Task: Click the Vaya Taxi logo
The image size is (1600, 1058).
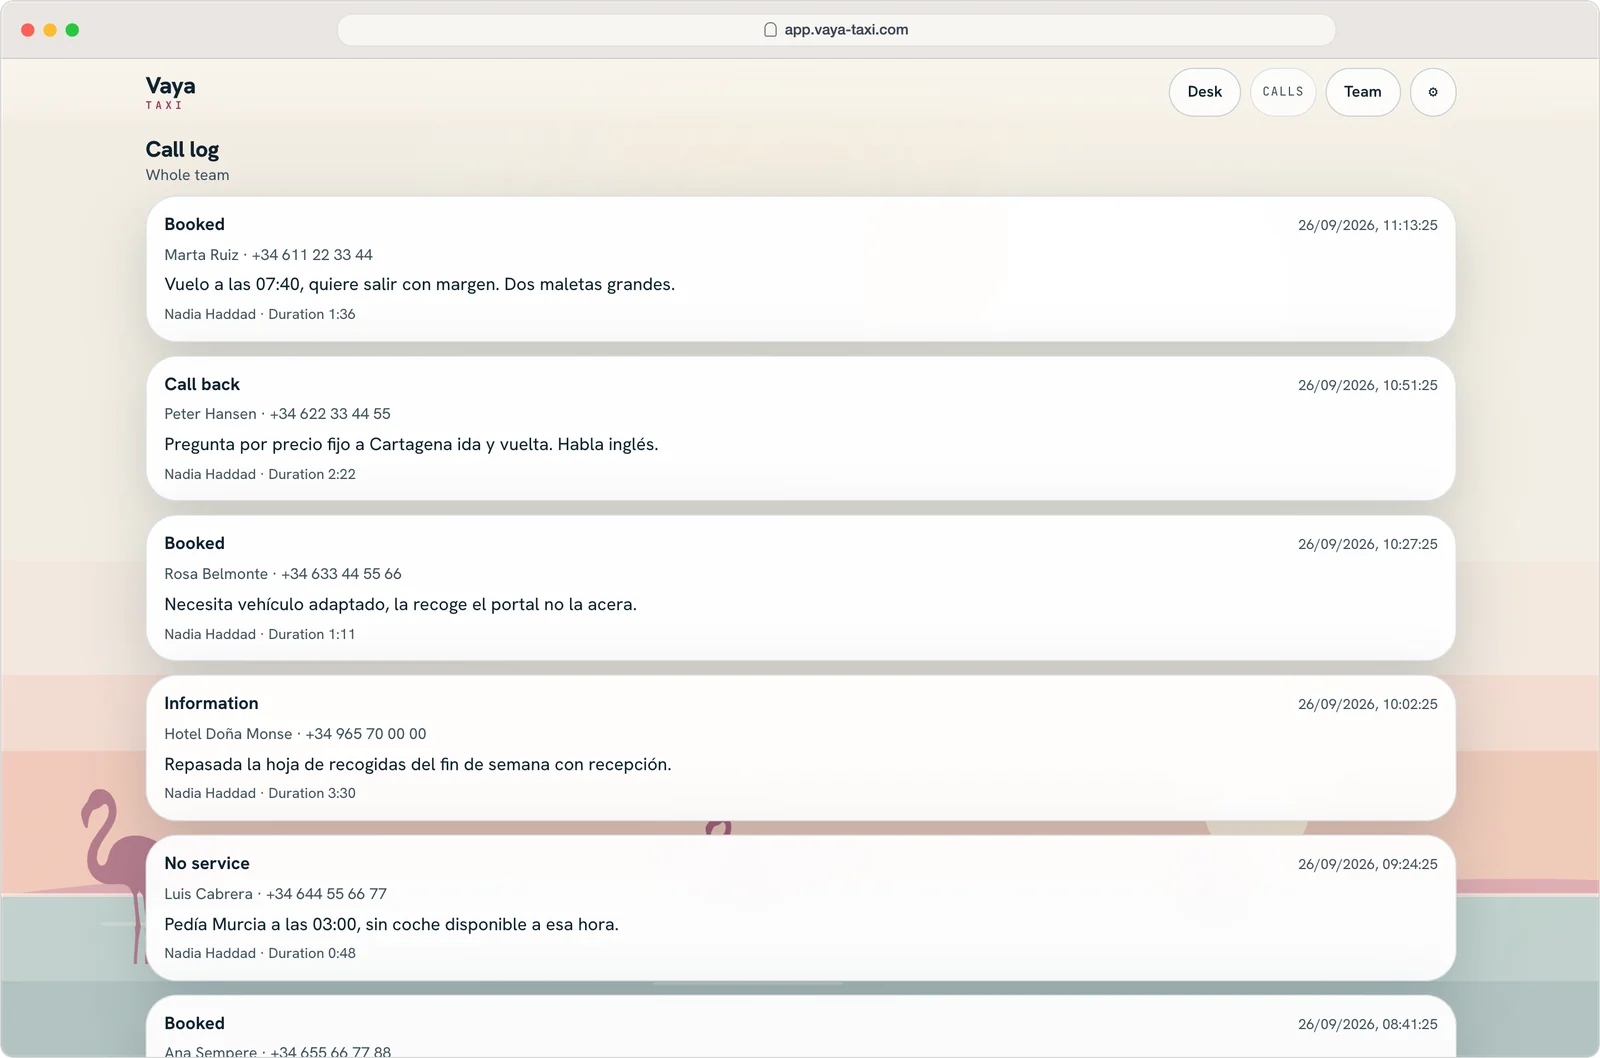Action: click(170, 92)
